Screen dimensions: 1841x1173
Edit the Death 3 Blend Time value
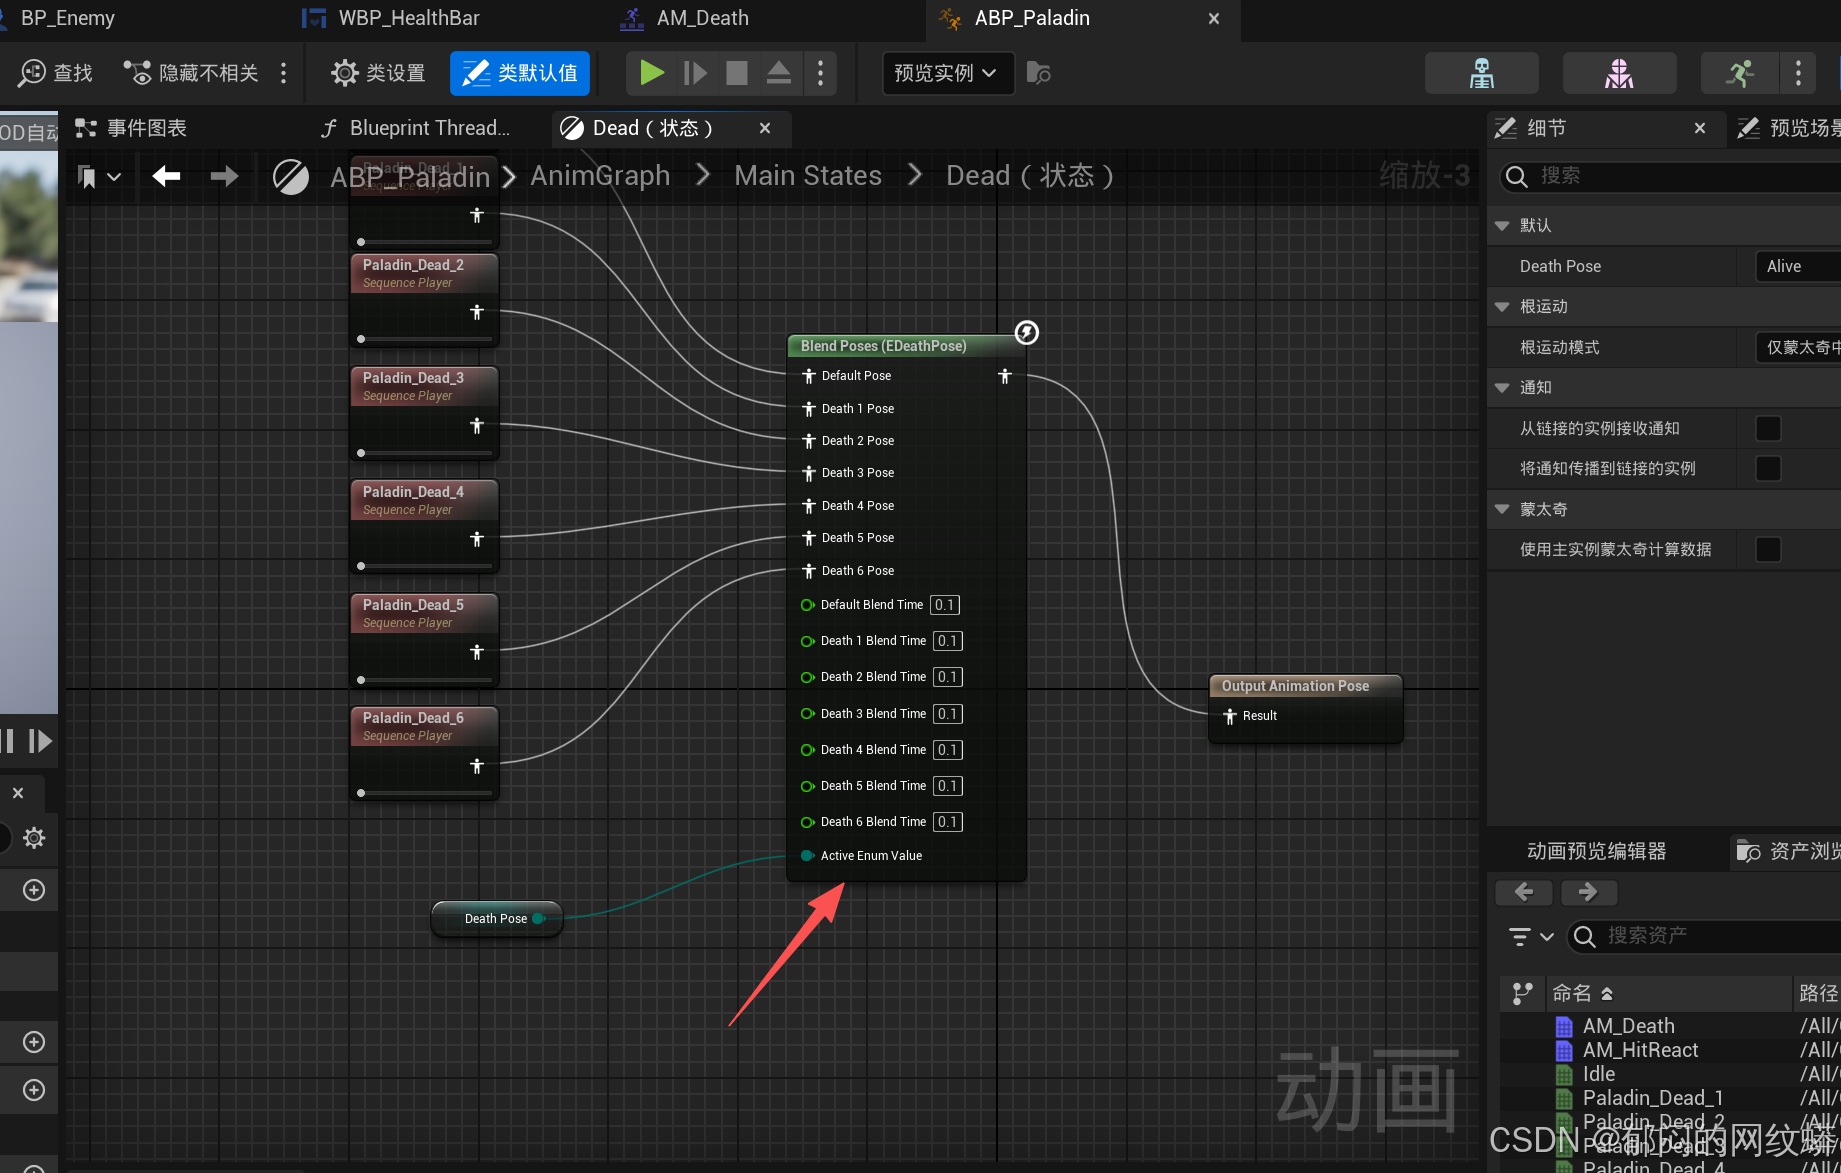click(x=948, y=714)
